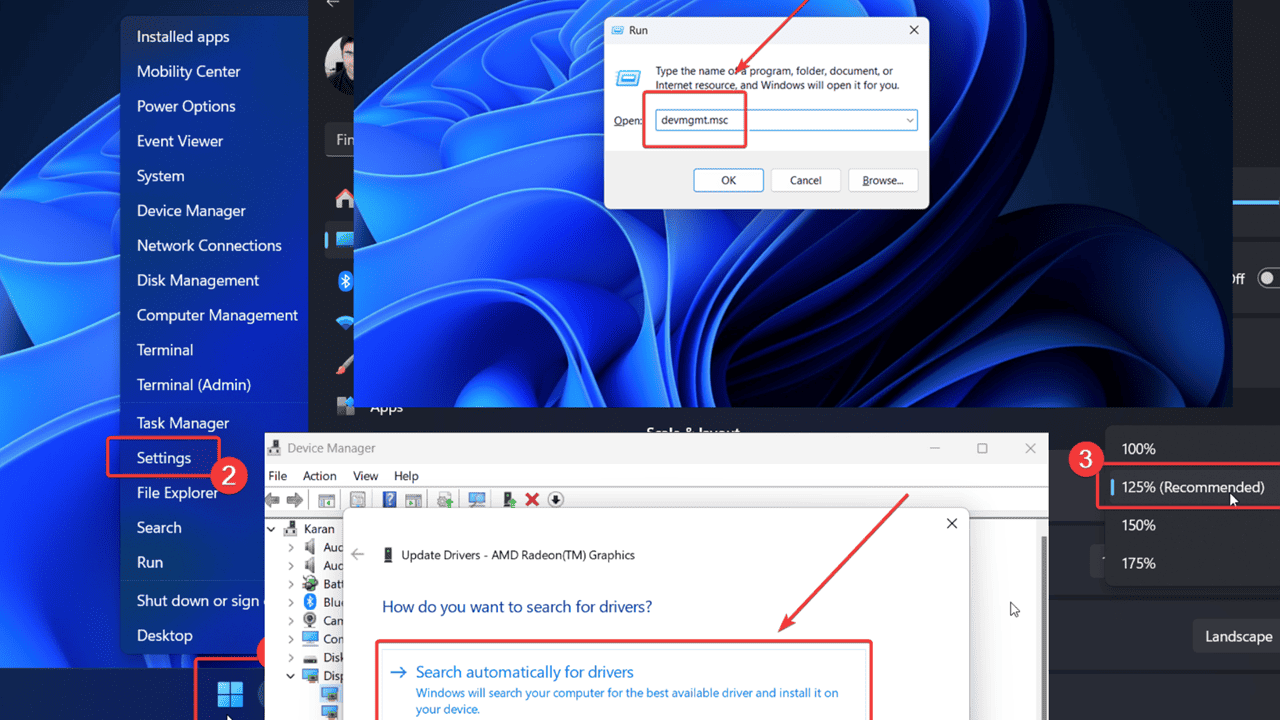
Task: Click the Back arrow in Device Manager toolbar
Action: tap(273, 500)
